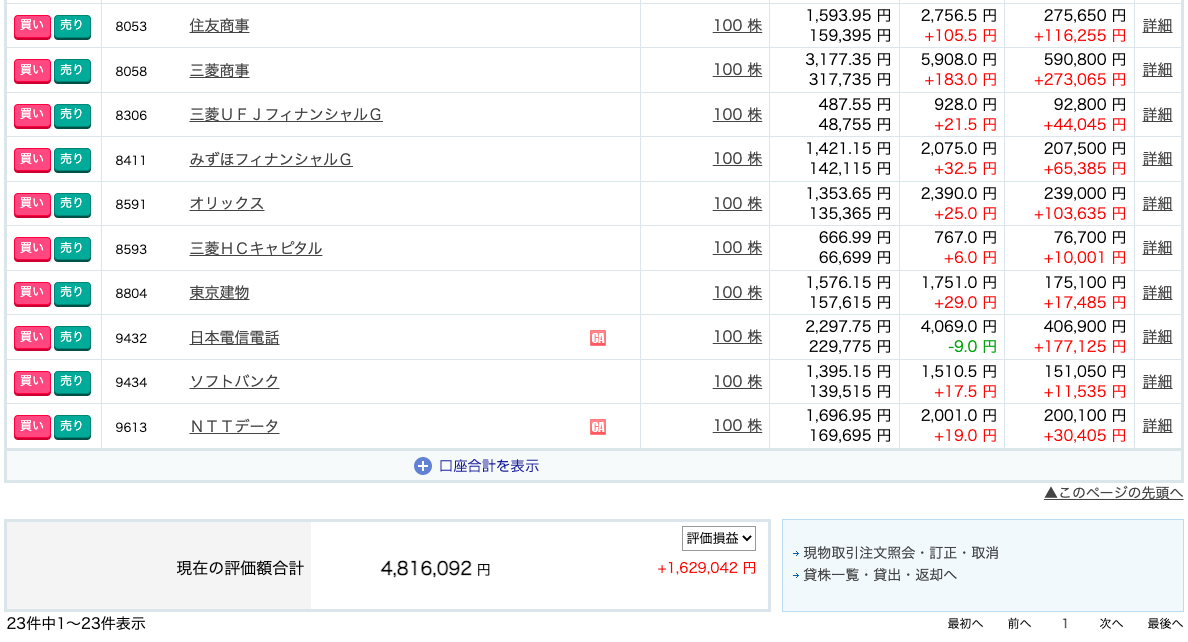The height and width of the screenshot is (642, 1188).
Task: Go to previous page with 前へ
Action: [1019, 624]
